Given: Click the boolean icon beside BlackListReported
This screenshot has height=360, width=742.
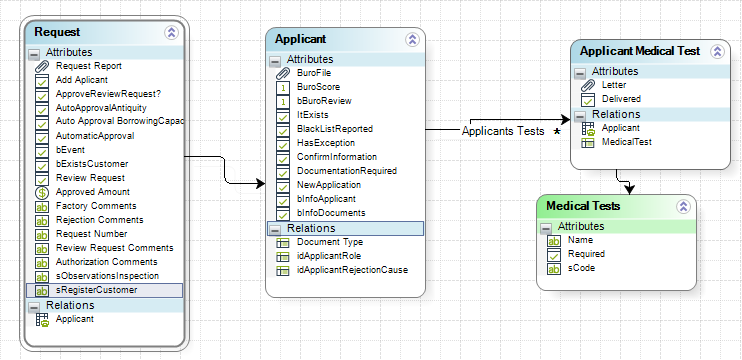Looking at the screenshot, I should 283,130.
